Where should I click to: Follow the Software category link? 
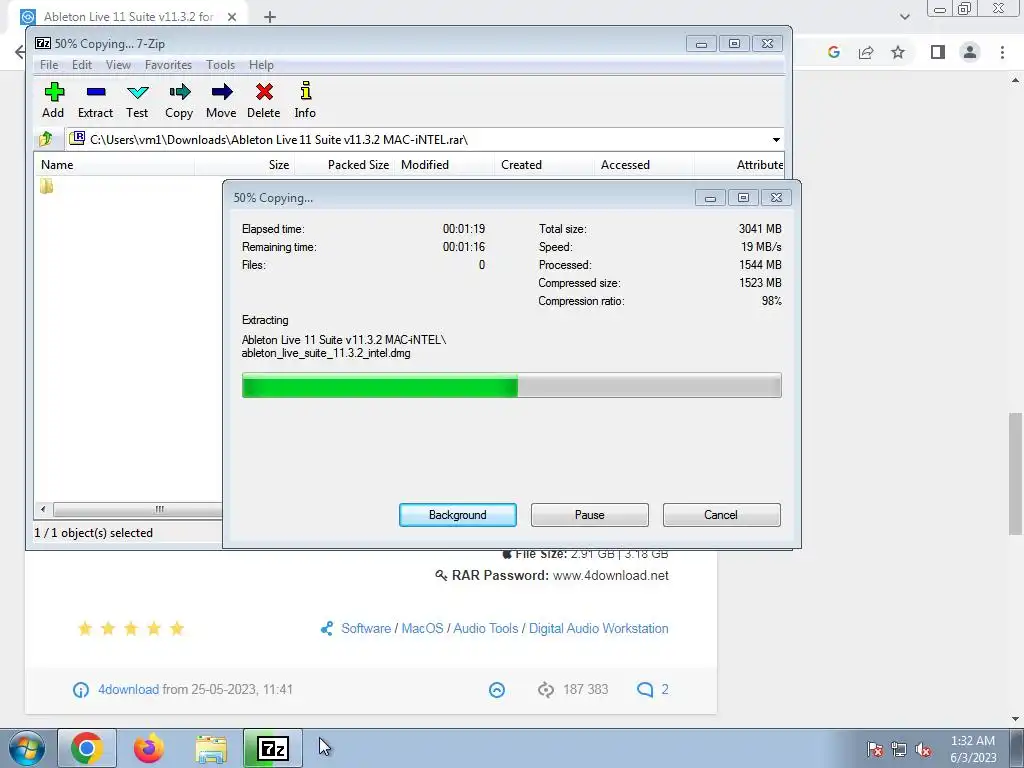(x=366, y=628)
